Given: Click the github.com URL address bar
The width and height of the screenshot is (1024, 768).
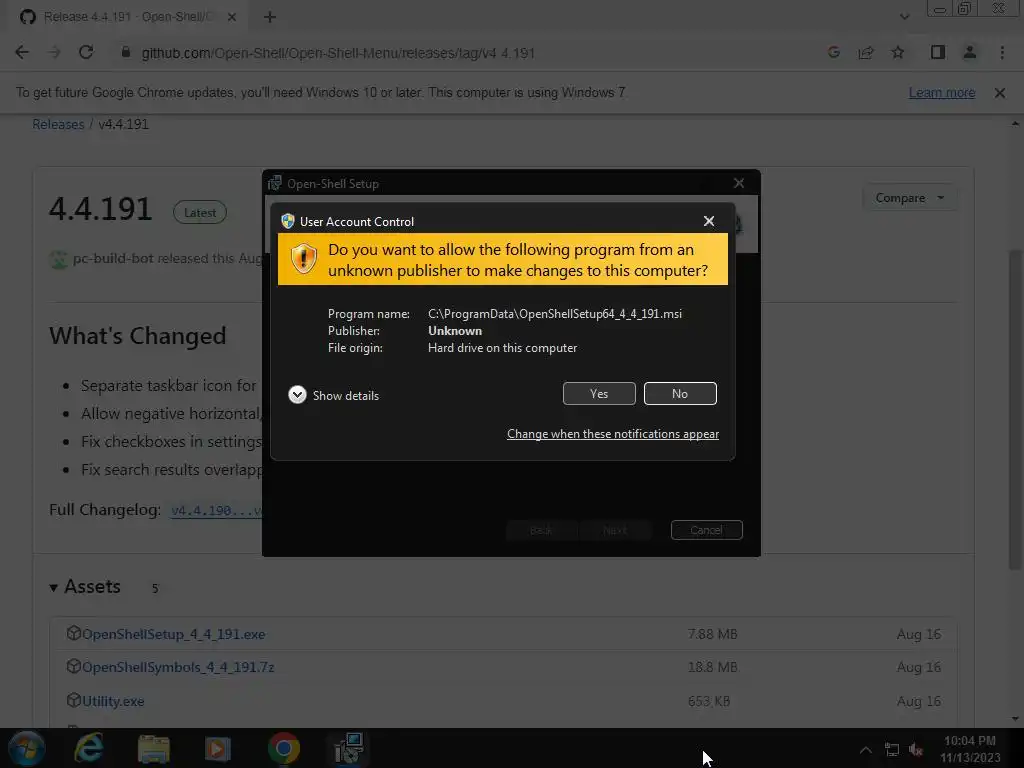Looking at the screenshot, I should pyautogui.click(x=338, y=53).
